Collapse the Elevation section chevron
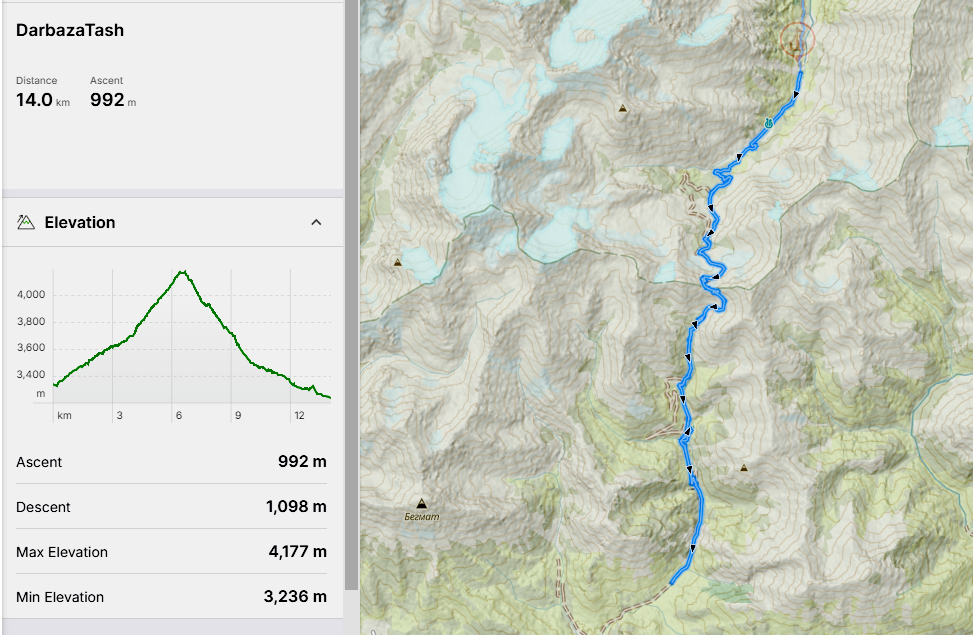 tap(316, 222)
